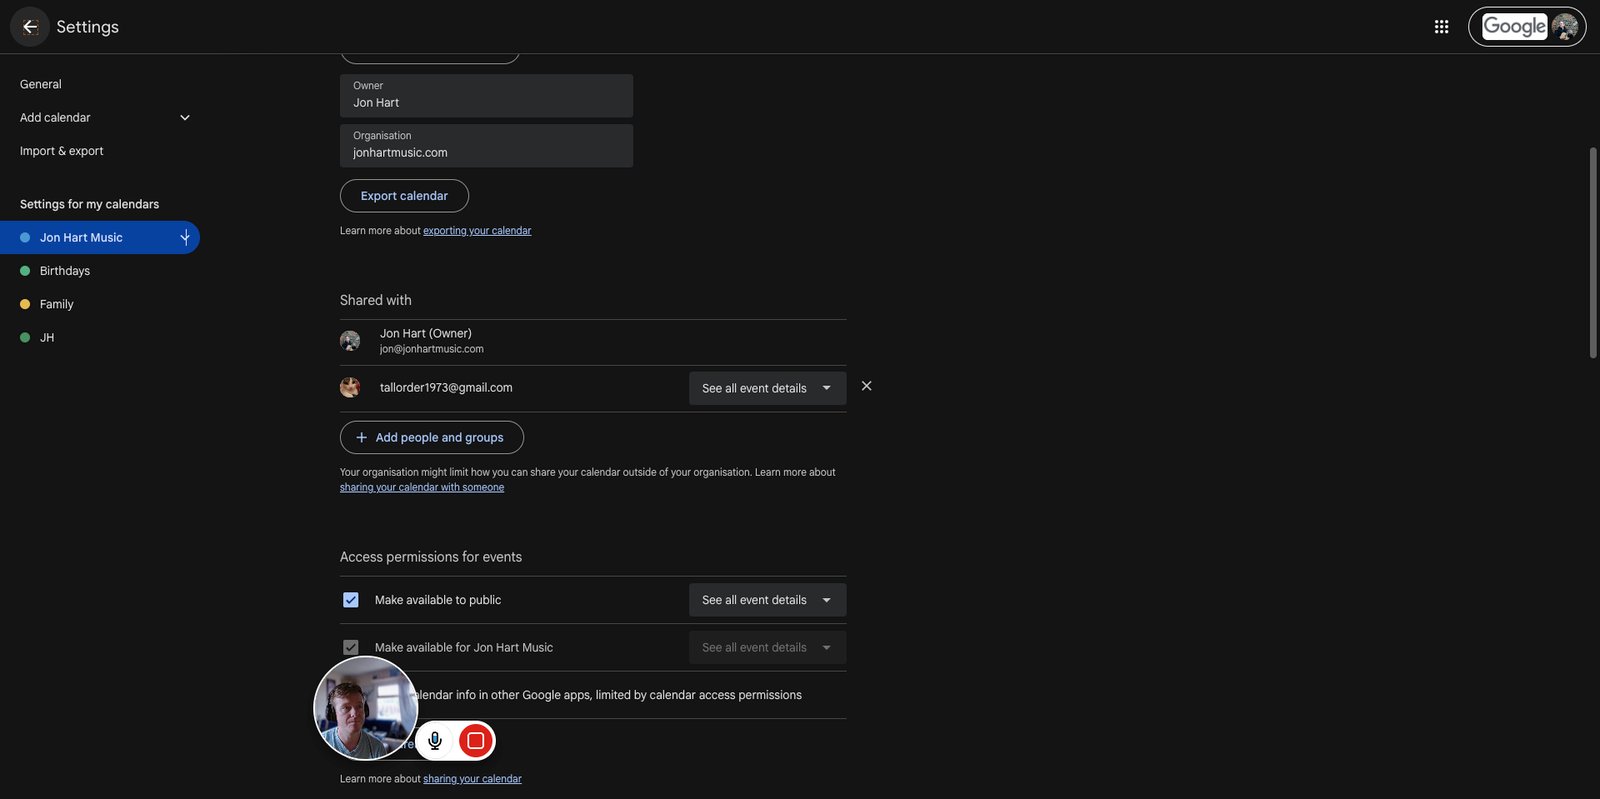The image size is (1600, 799).
Task: Click the green dot beside JH
Action: [x=25, y=338]
